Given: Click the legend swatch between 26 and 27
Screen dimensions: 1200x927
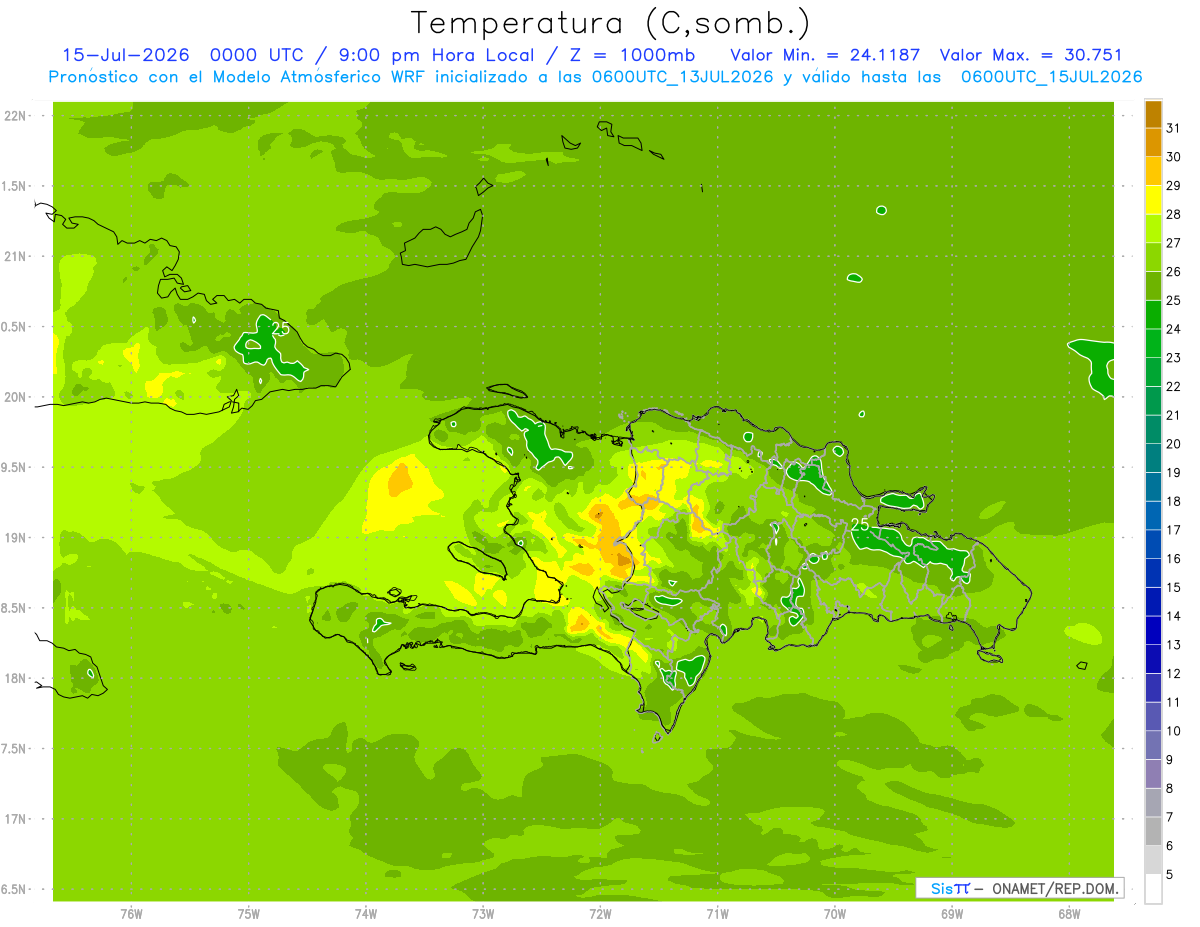Looking at the screenshot, I should pyautogui.click(x=1153, y=257).
